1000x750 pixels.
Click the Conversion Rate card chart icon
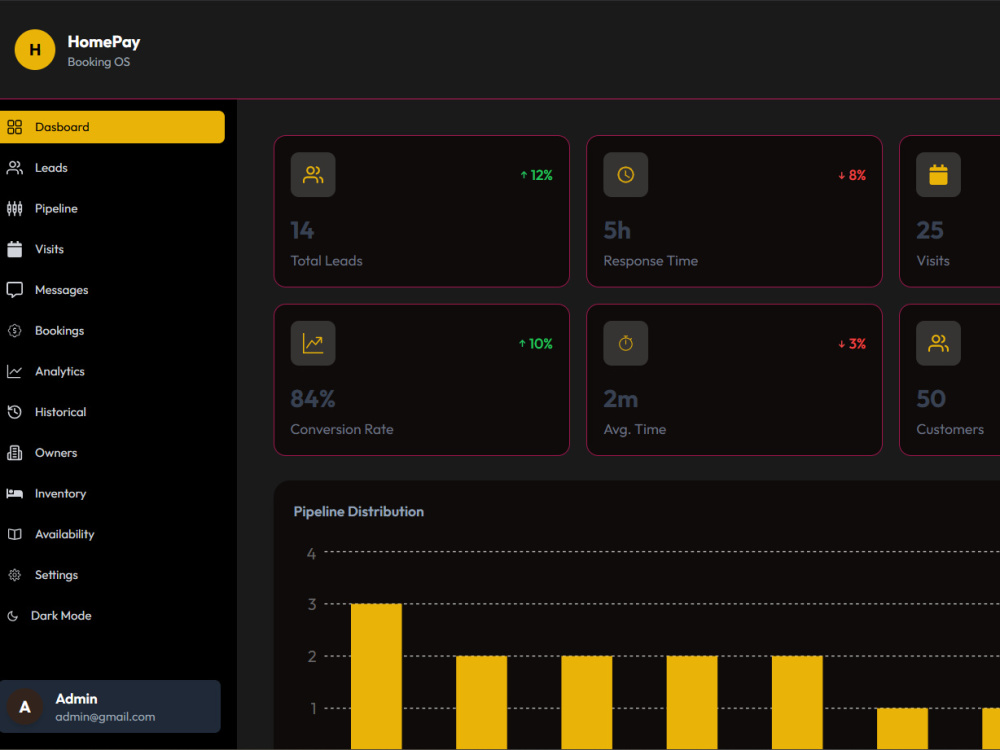[x=313, y=343]
